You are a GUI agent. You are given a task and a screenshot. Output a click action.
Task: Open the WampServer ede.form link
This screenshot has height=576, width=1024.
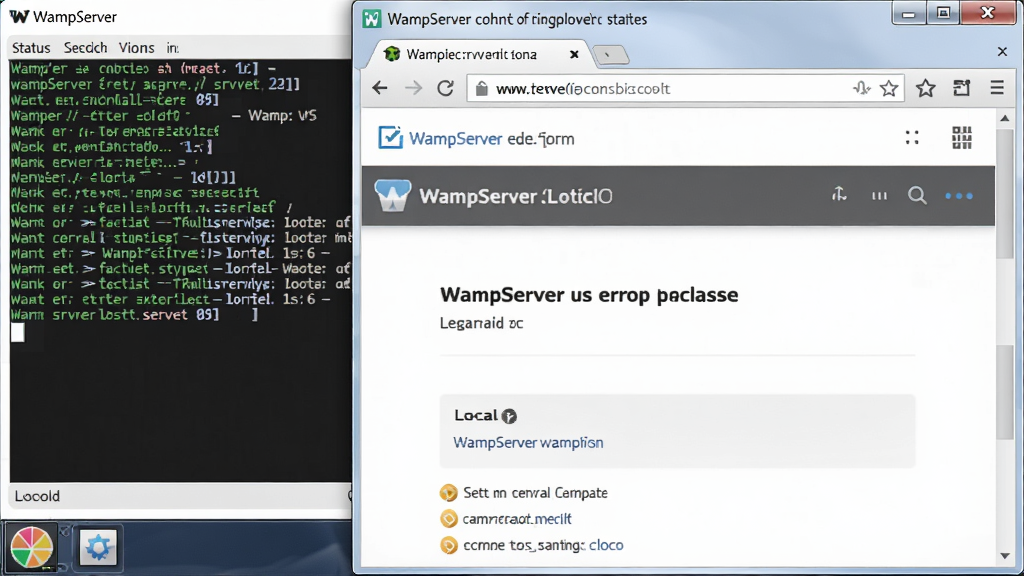pyautogui.click(x=492, y=138)
